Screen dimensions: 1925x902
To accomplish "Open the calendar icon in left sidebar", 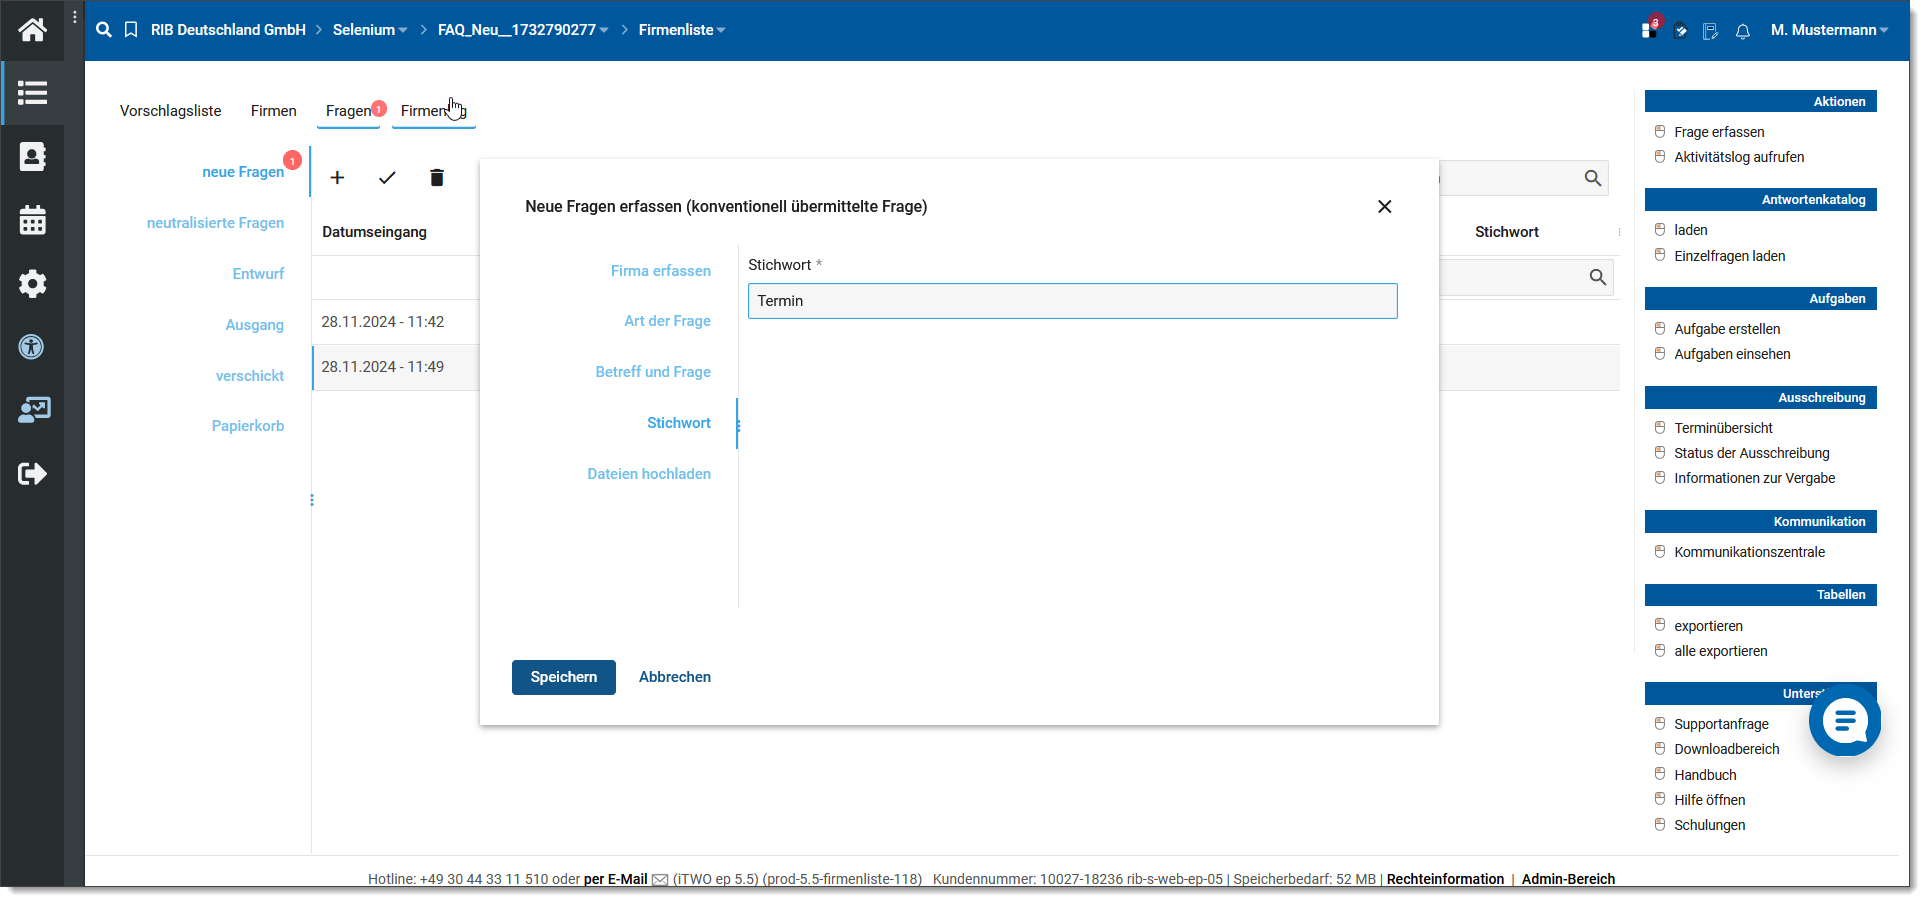I will 32,220.
